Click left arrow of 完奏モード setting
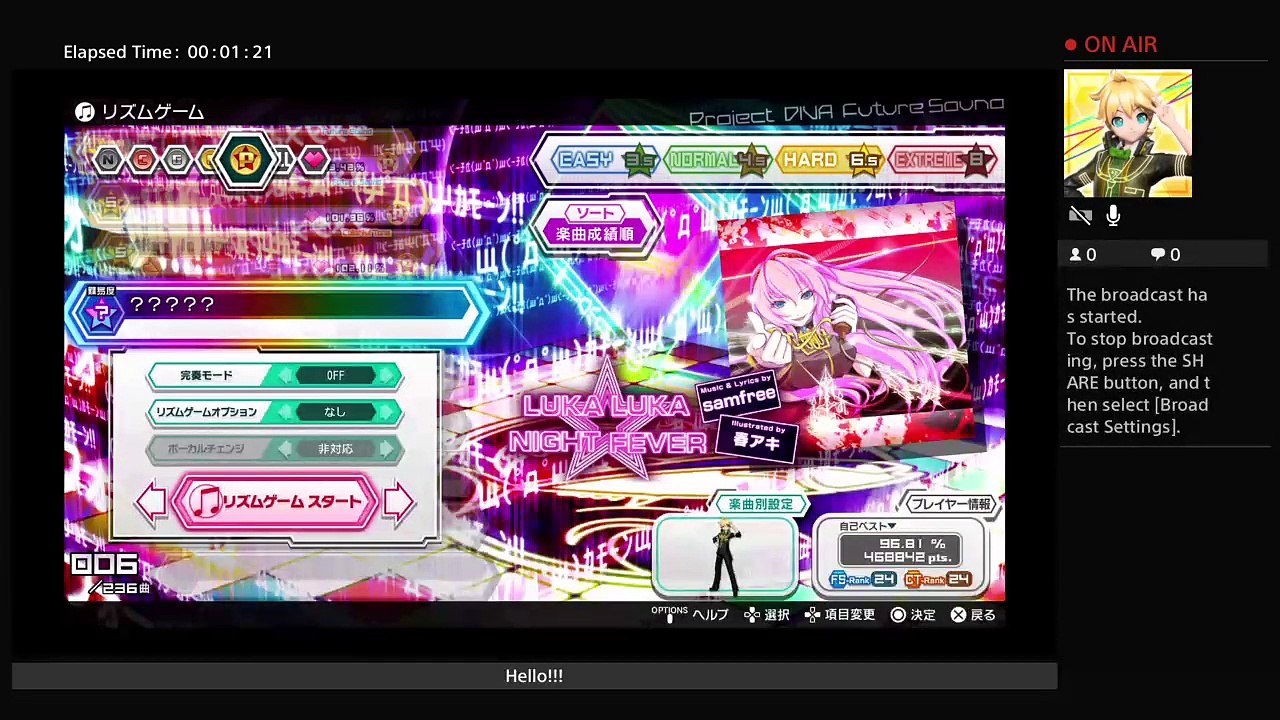This screenshot has height=720, width=1280. coord(285,376)
